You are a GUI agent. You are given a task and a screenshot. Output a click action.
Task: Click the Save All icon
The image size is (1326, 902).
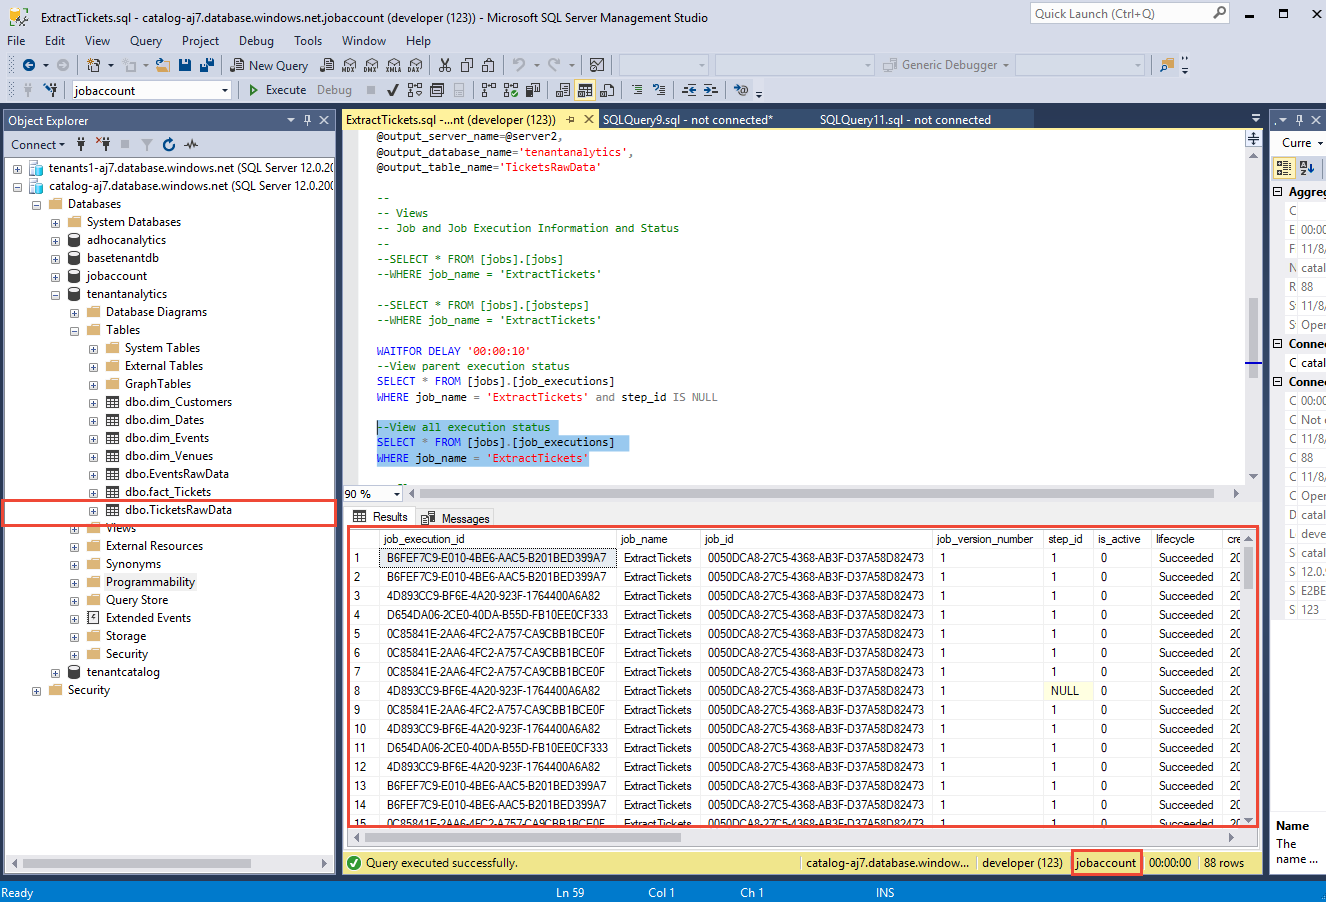[207, 65]
